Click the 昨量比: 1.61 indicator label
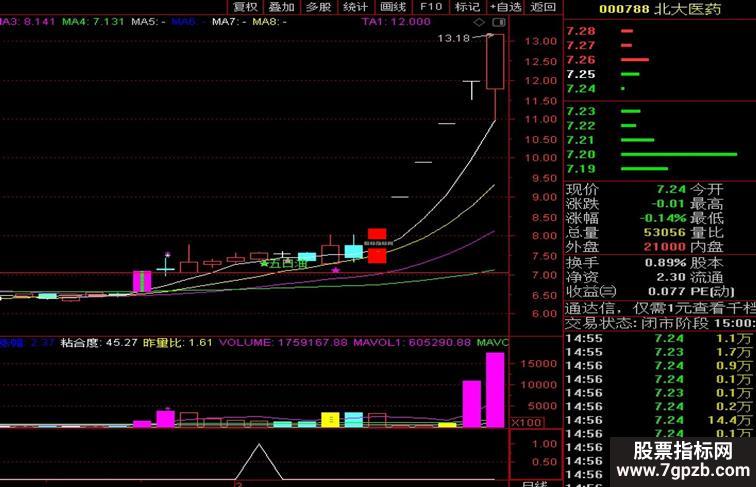This screenshot has height=487, width=756. (x=177, y=342)
